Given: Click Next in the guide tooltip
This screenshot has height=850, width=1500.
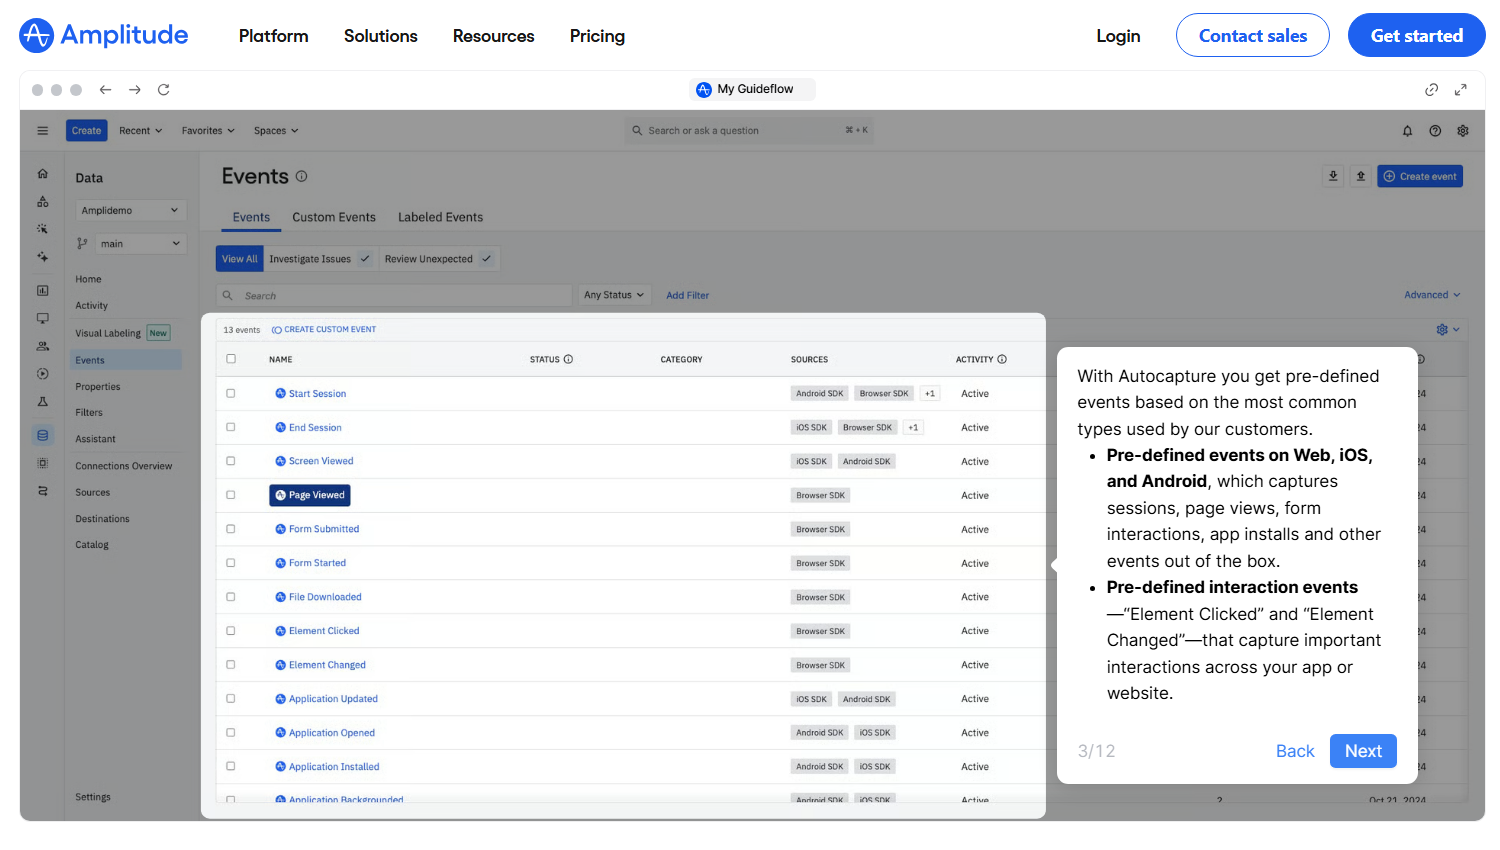Looking at the screenshot, I should 1363,751.
